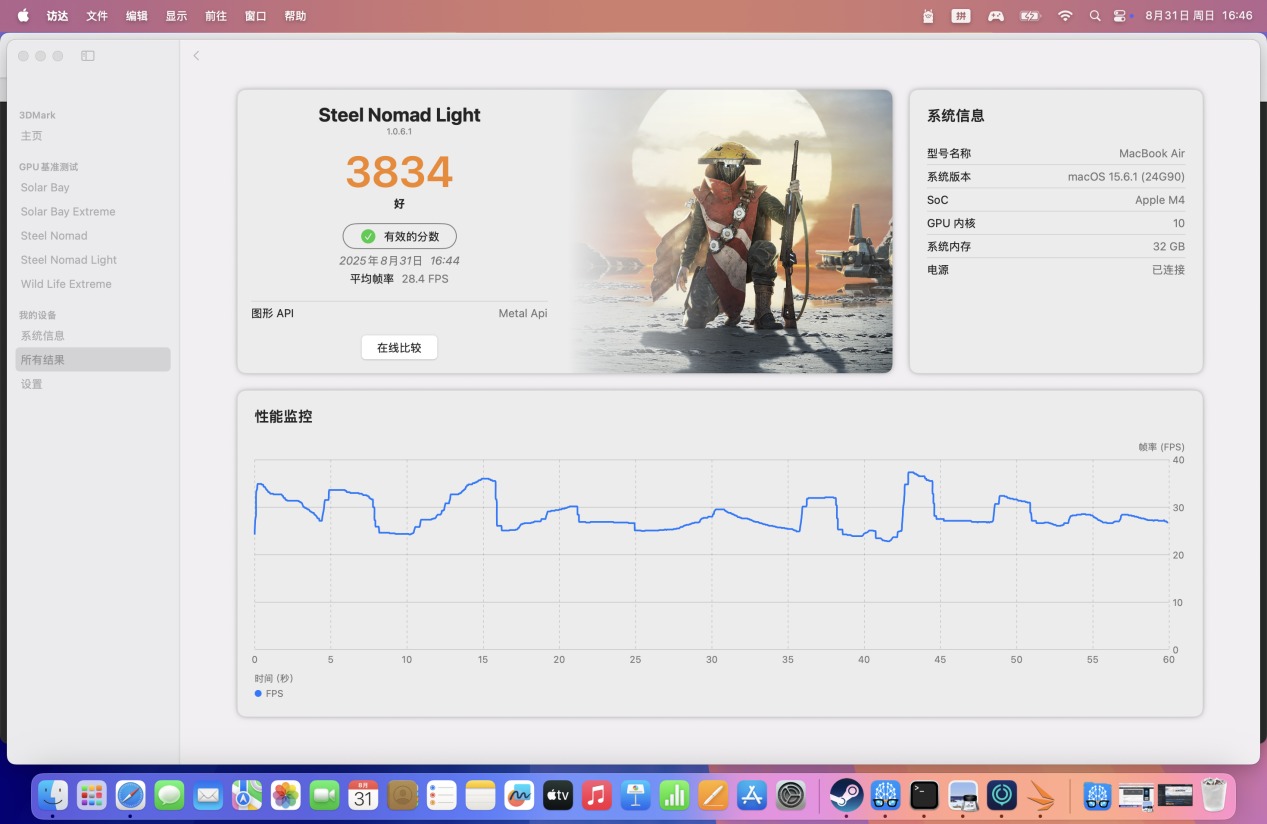Open Terminal from the Dock
Screen dimensions: 1267x824
pos(923,796)
